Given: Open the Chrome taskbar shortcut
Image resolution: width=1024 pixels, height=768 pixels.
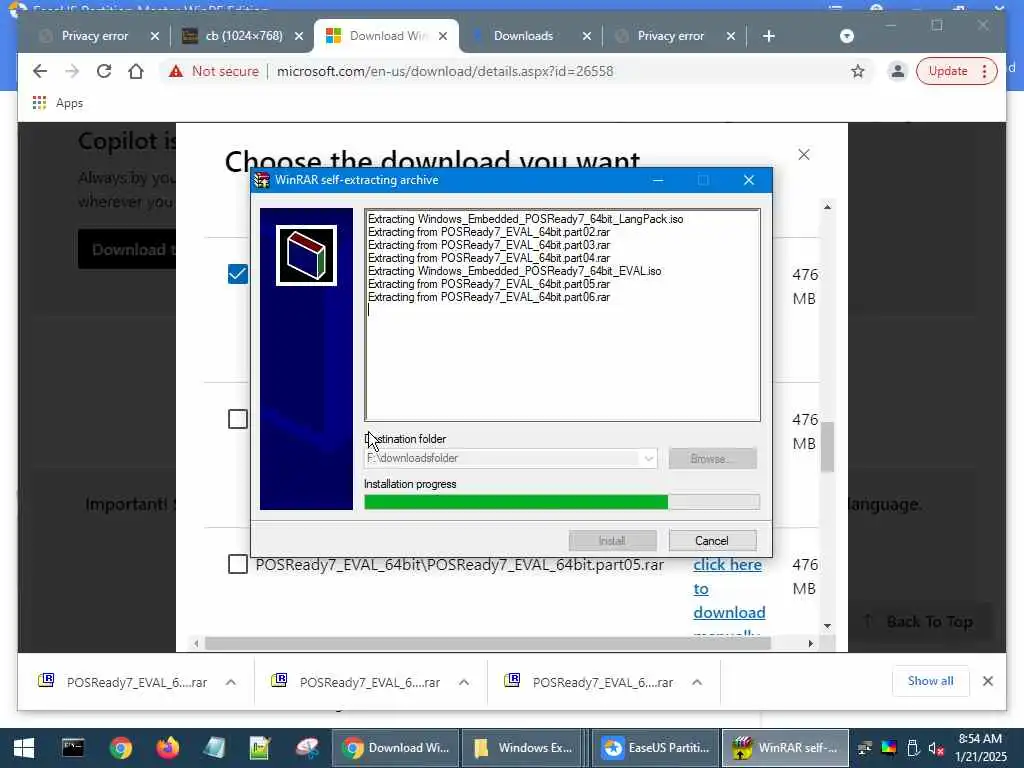Looking at the screenshot, I should pyautogui.click(x=121, y=748).
